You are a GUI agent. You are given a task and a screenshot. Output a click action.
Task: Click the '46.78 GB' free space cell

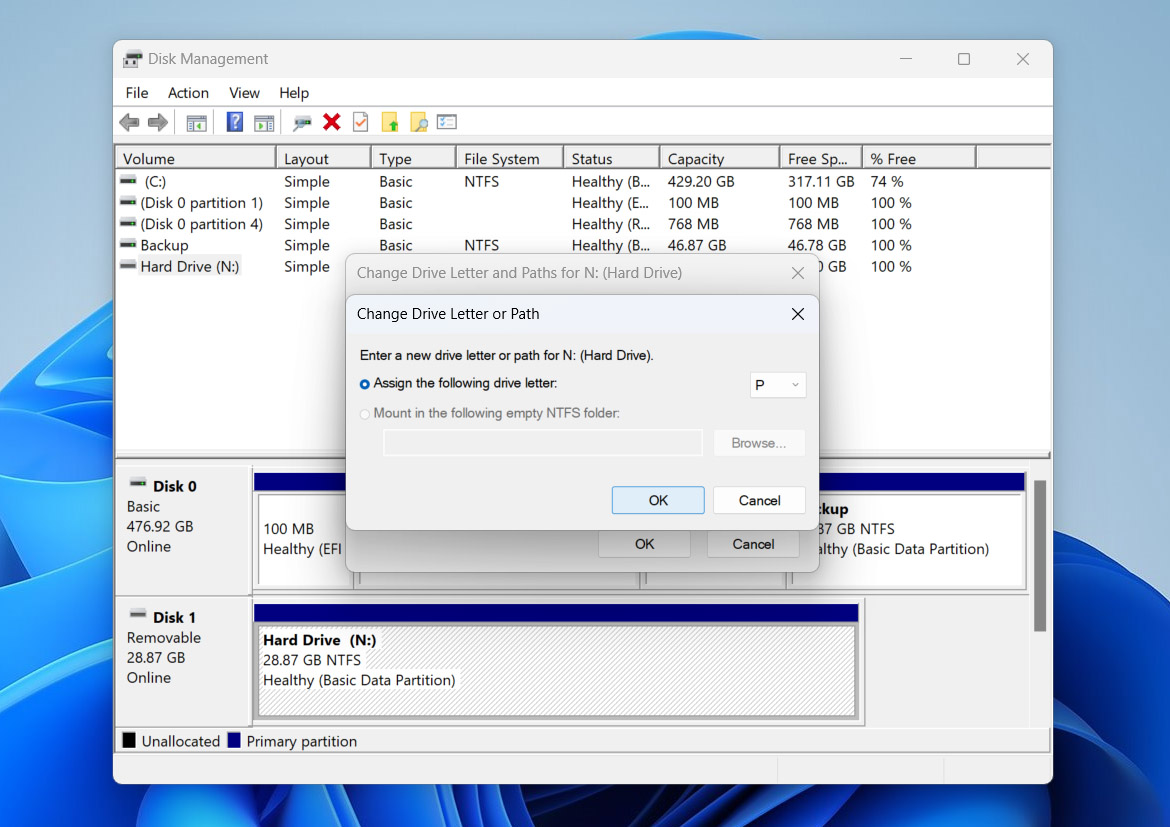(817, 246)
